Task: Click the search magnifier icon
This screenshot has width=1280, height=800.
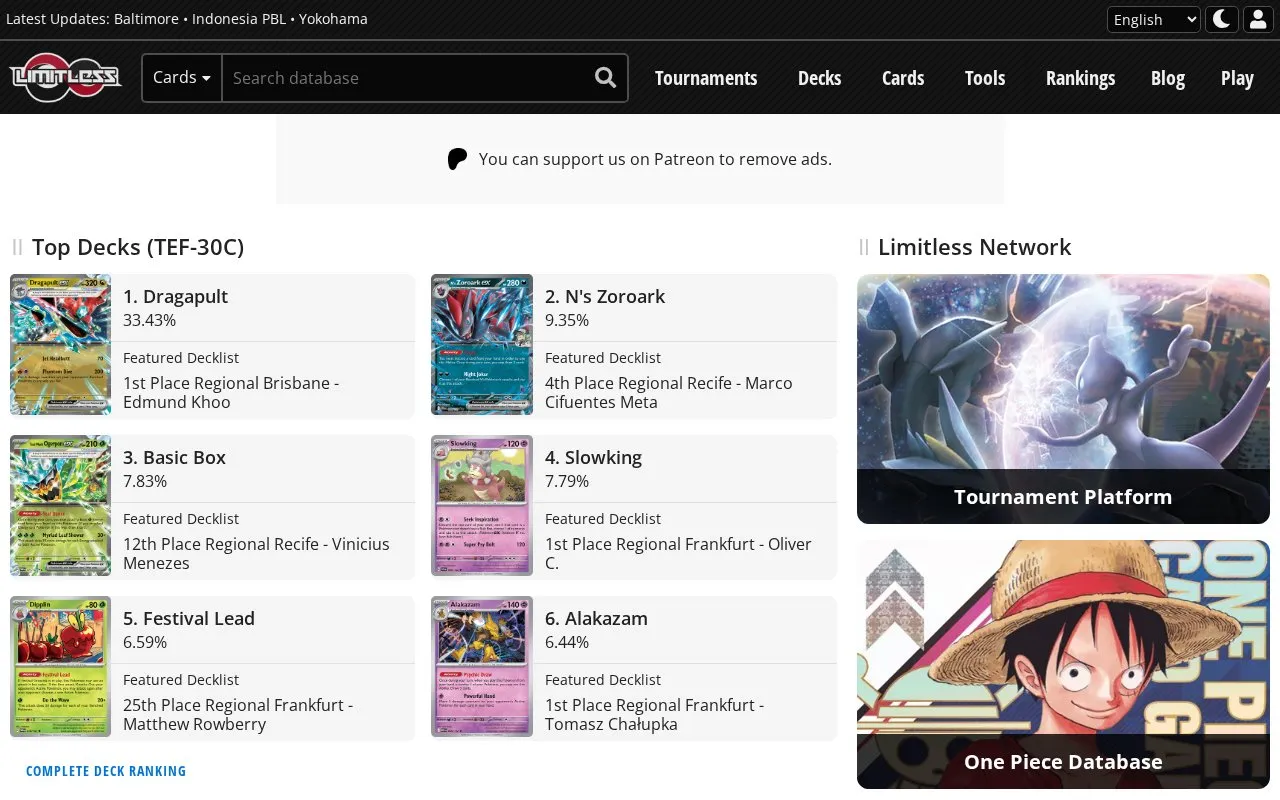Action: 605,78
